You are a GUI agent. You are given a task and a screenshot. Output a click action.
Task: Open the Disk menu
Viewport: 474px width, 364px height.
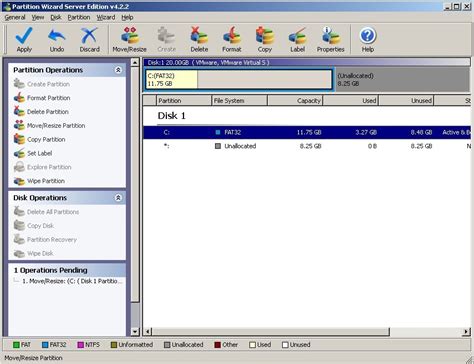point(56,17)
